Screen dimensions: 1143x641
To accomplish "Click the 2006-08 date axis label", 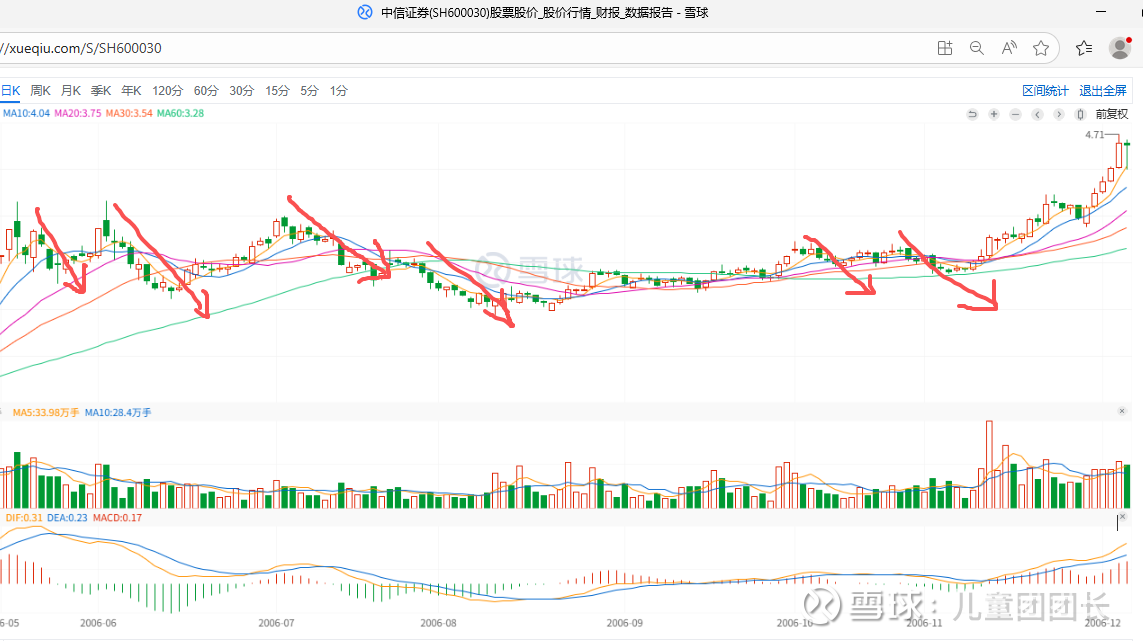I will coord(438,623).
